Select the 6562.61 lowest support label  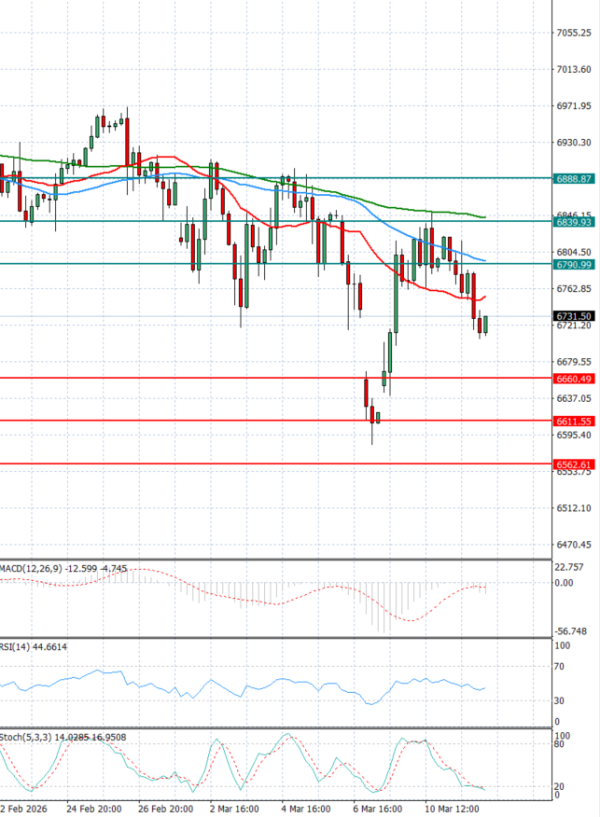574,465
